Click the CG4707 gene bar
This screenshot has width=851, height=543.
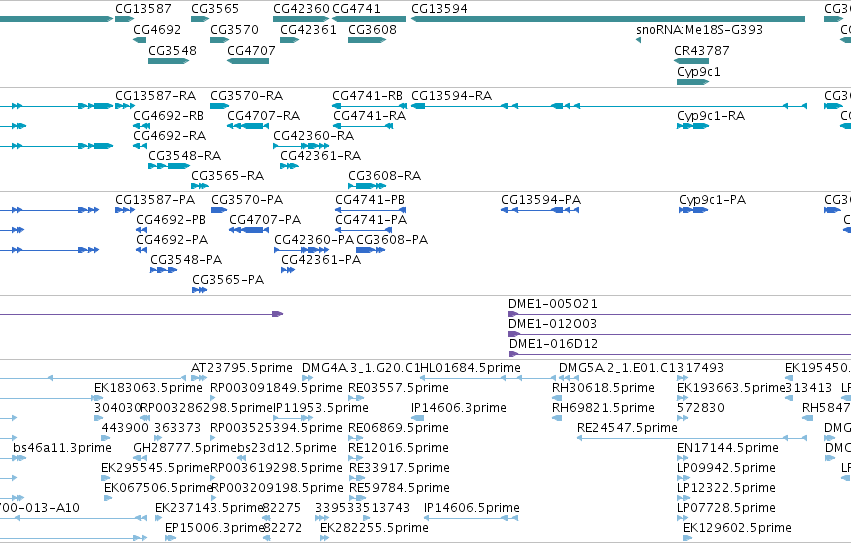(x=248, y=61)
